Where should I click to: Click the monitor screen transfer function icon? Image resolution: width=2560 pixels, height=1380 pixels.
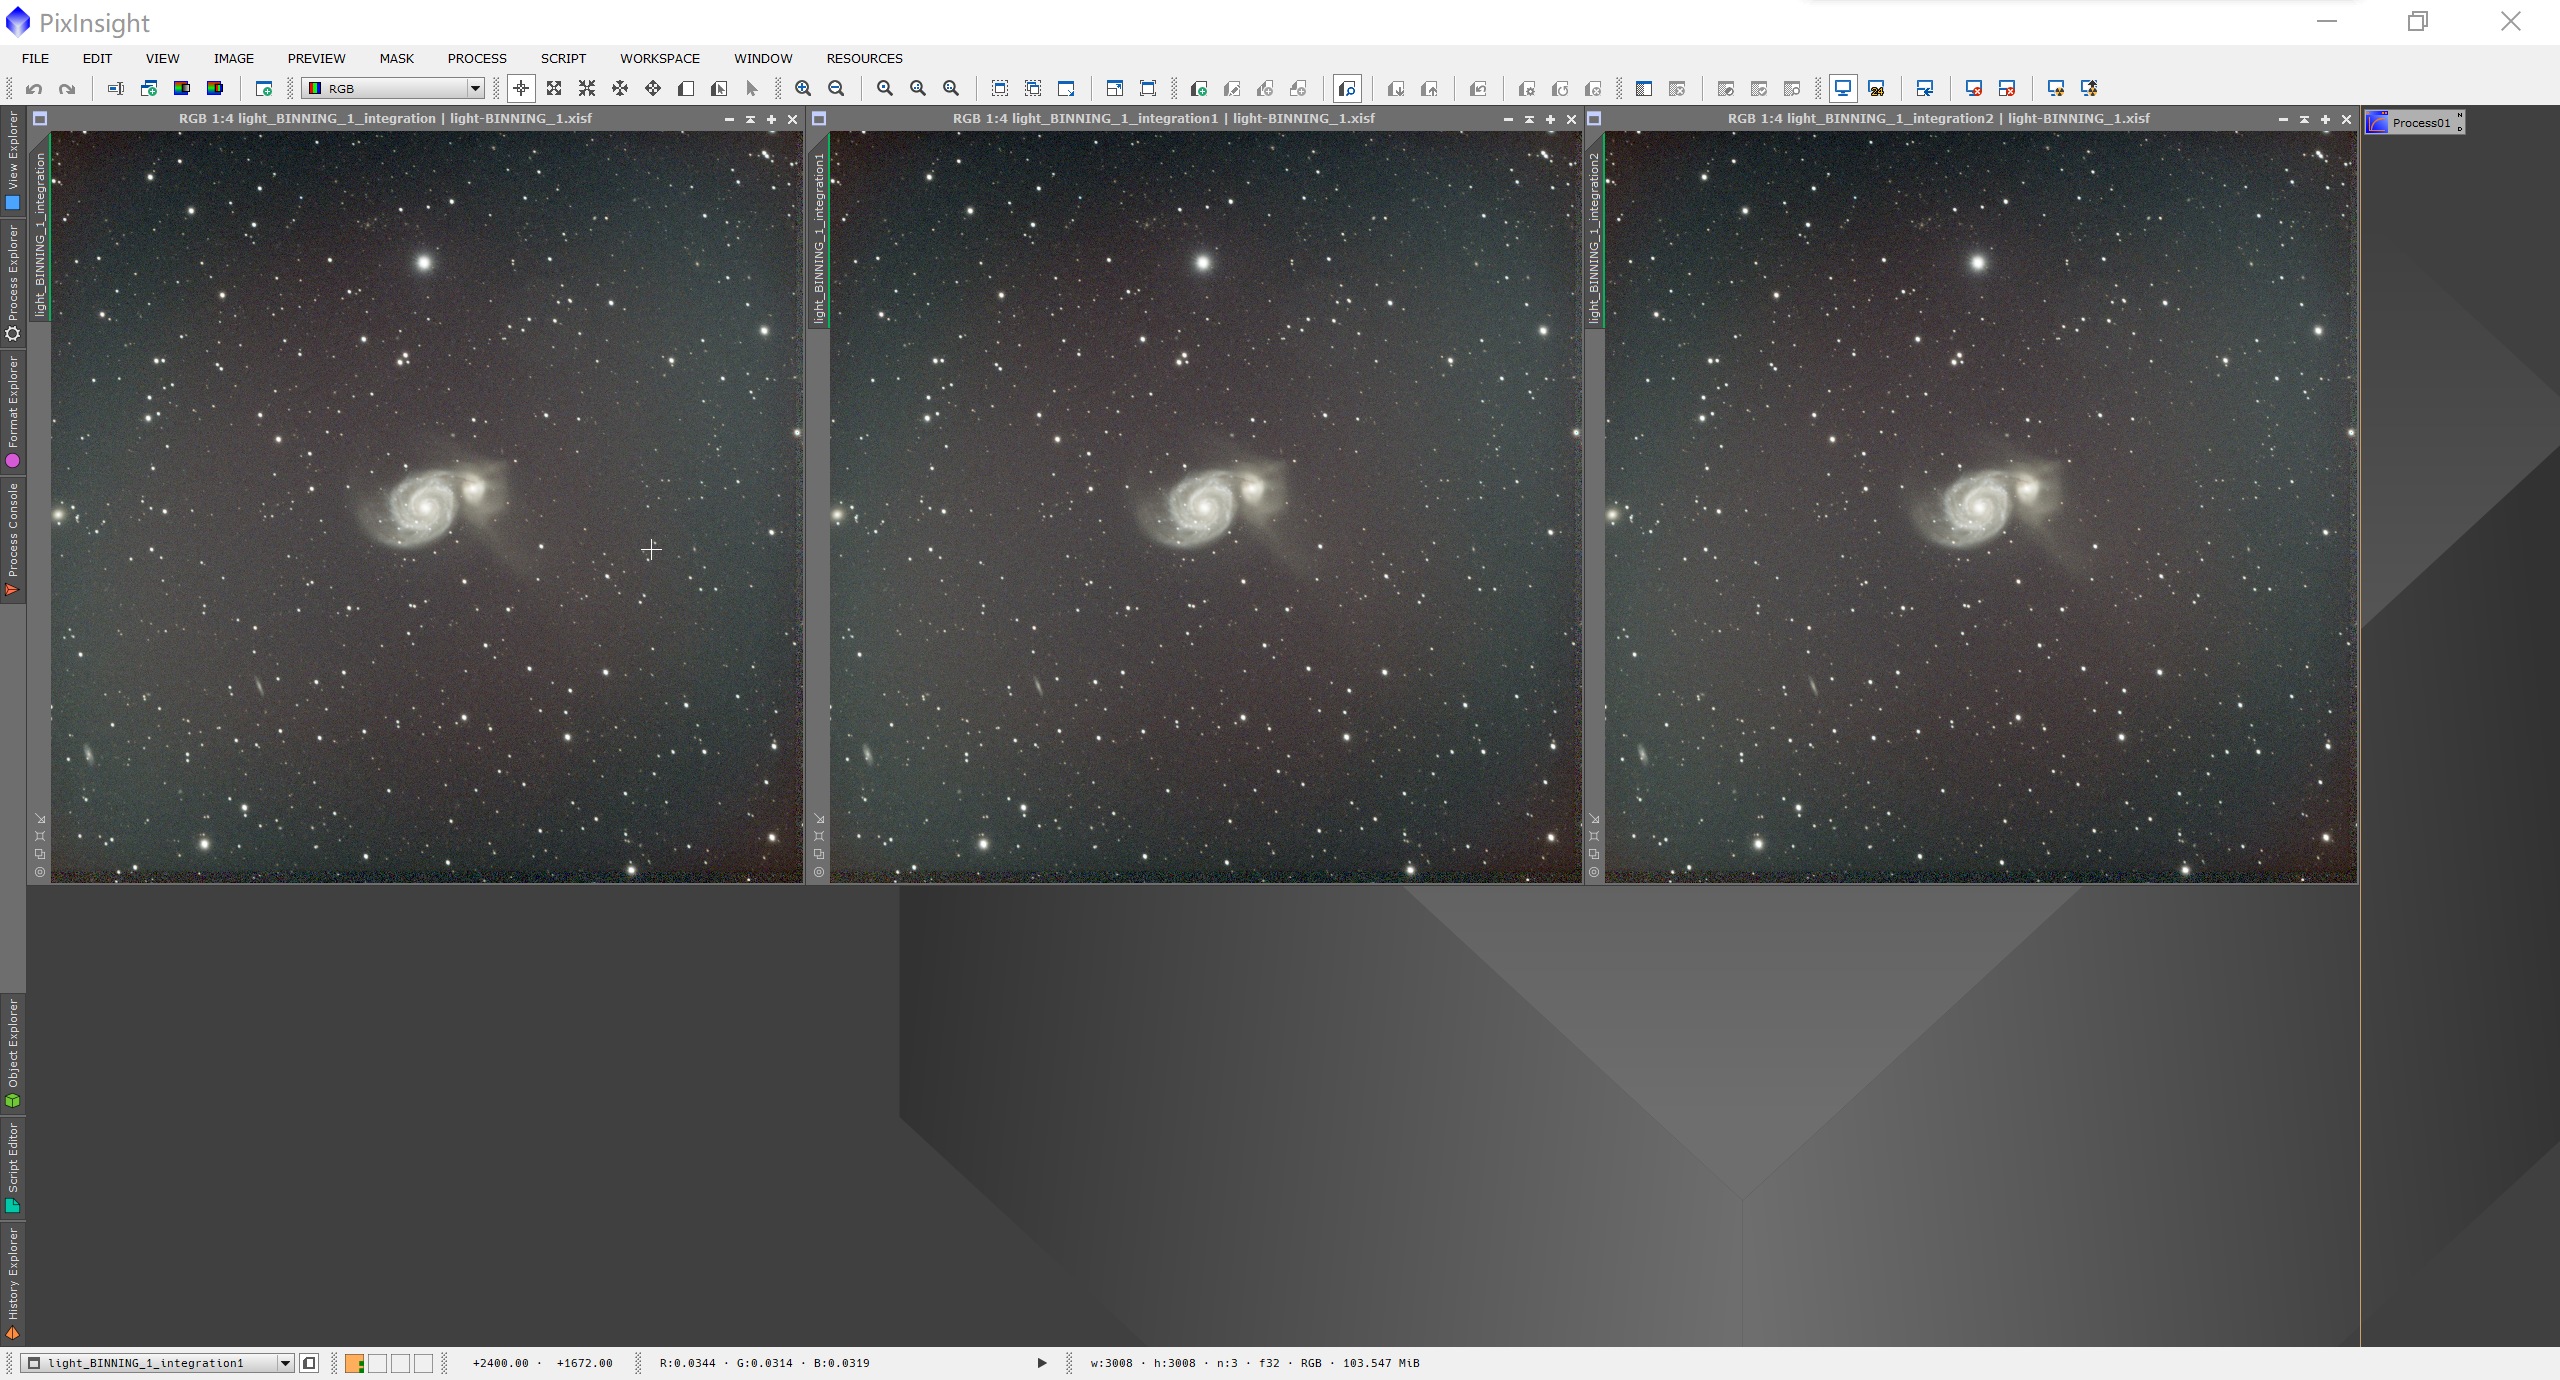click(1843, 89)
